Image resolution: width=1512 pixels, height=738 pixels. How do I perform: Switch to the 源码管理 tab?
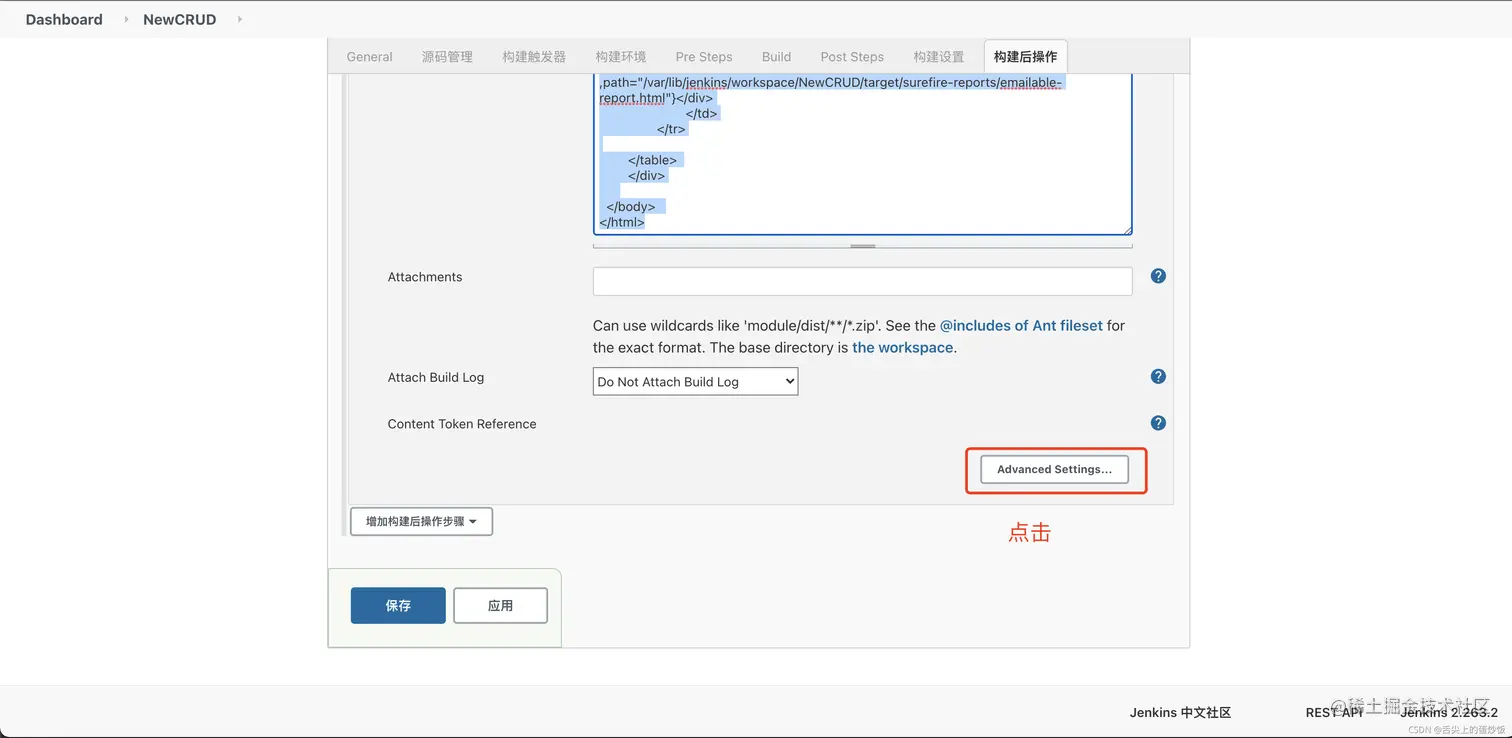pyautogui.click(x=447, y=57)
